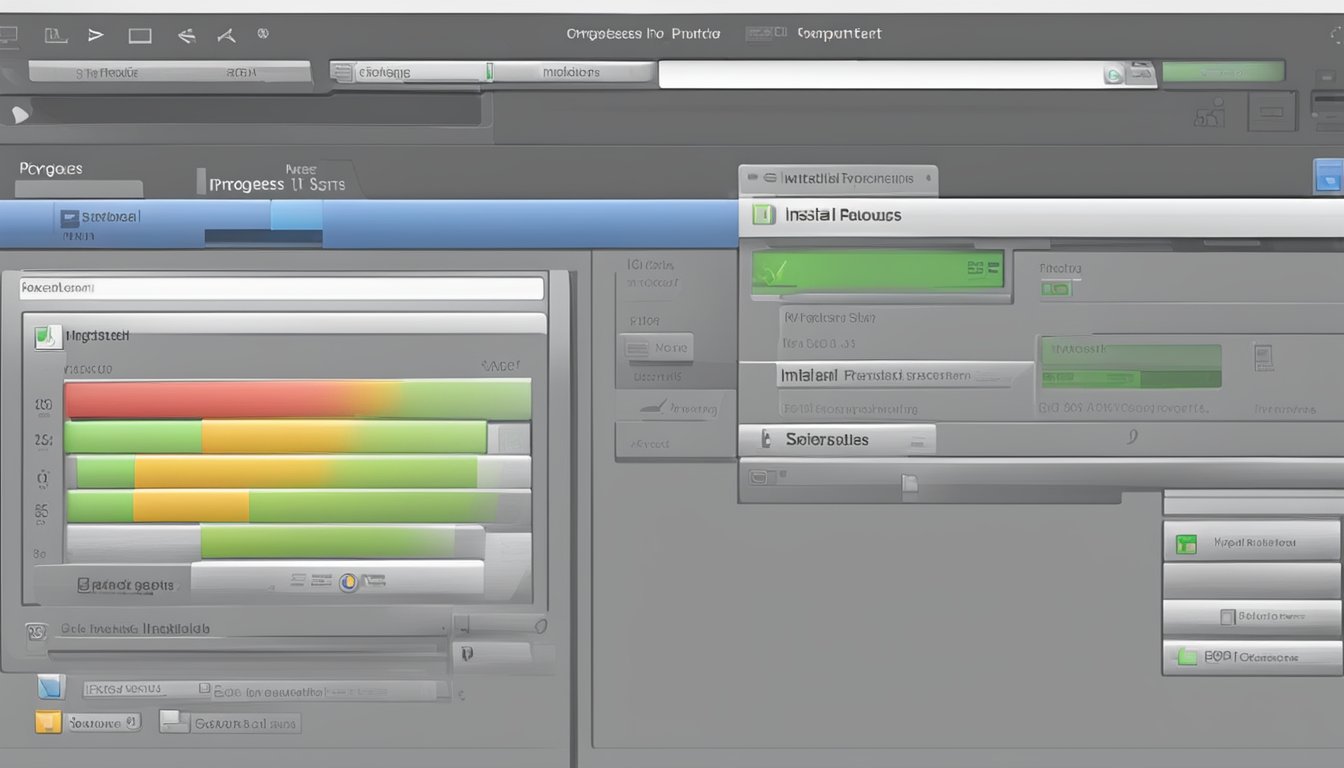
Task: Click the round blue-yellow icon below the bars
Action: click(348, 581)
